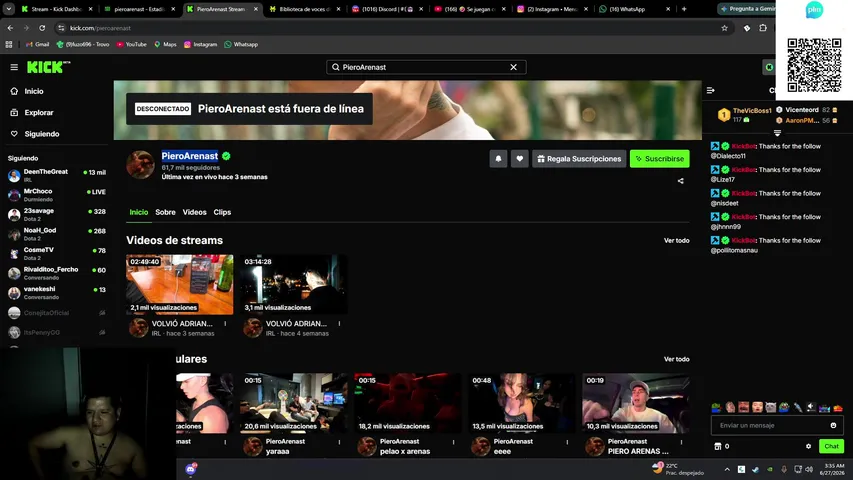Switch to the Videos tab

pyautogui.click(x=194, y=212)
